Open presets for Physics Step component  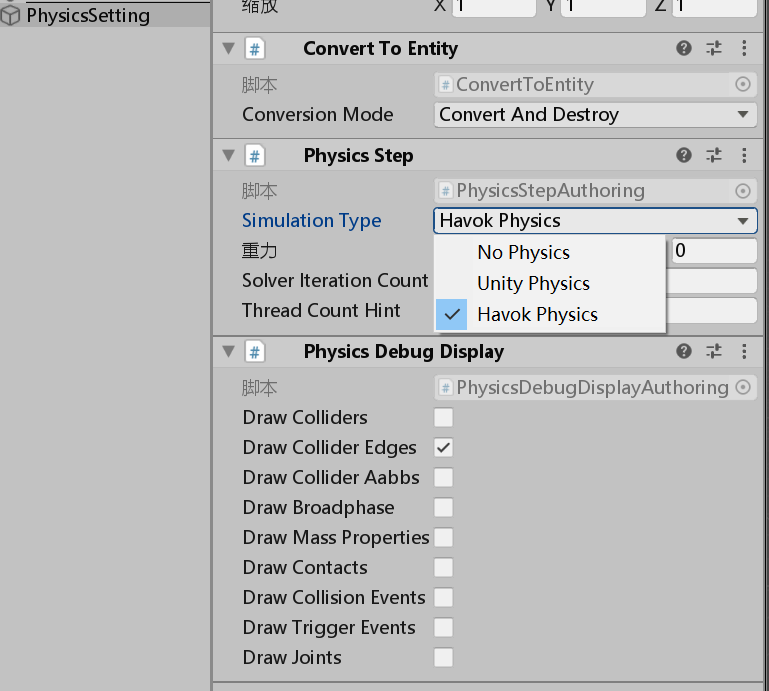714,155
